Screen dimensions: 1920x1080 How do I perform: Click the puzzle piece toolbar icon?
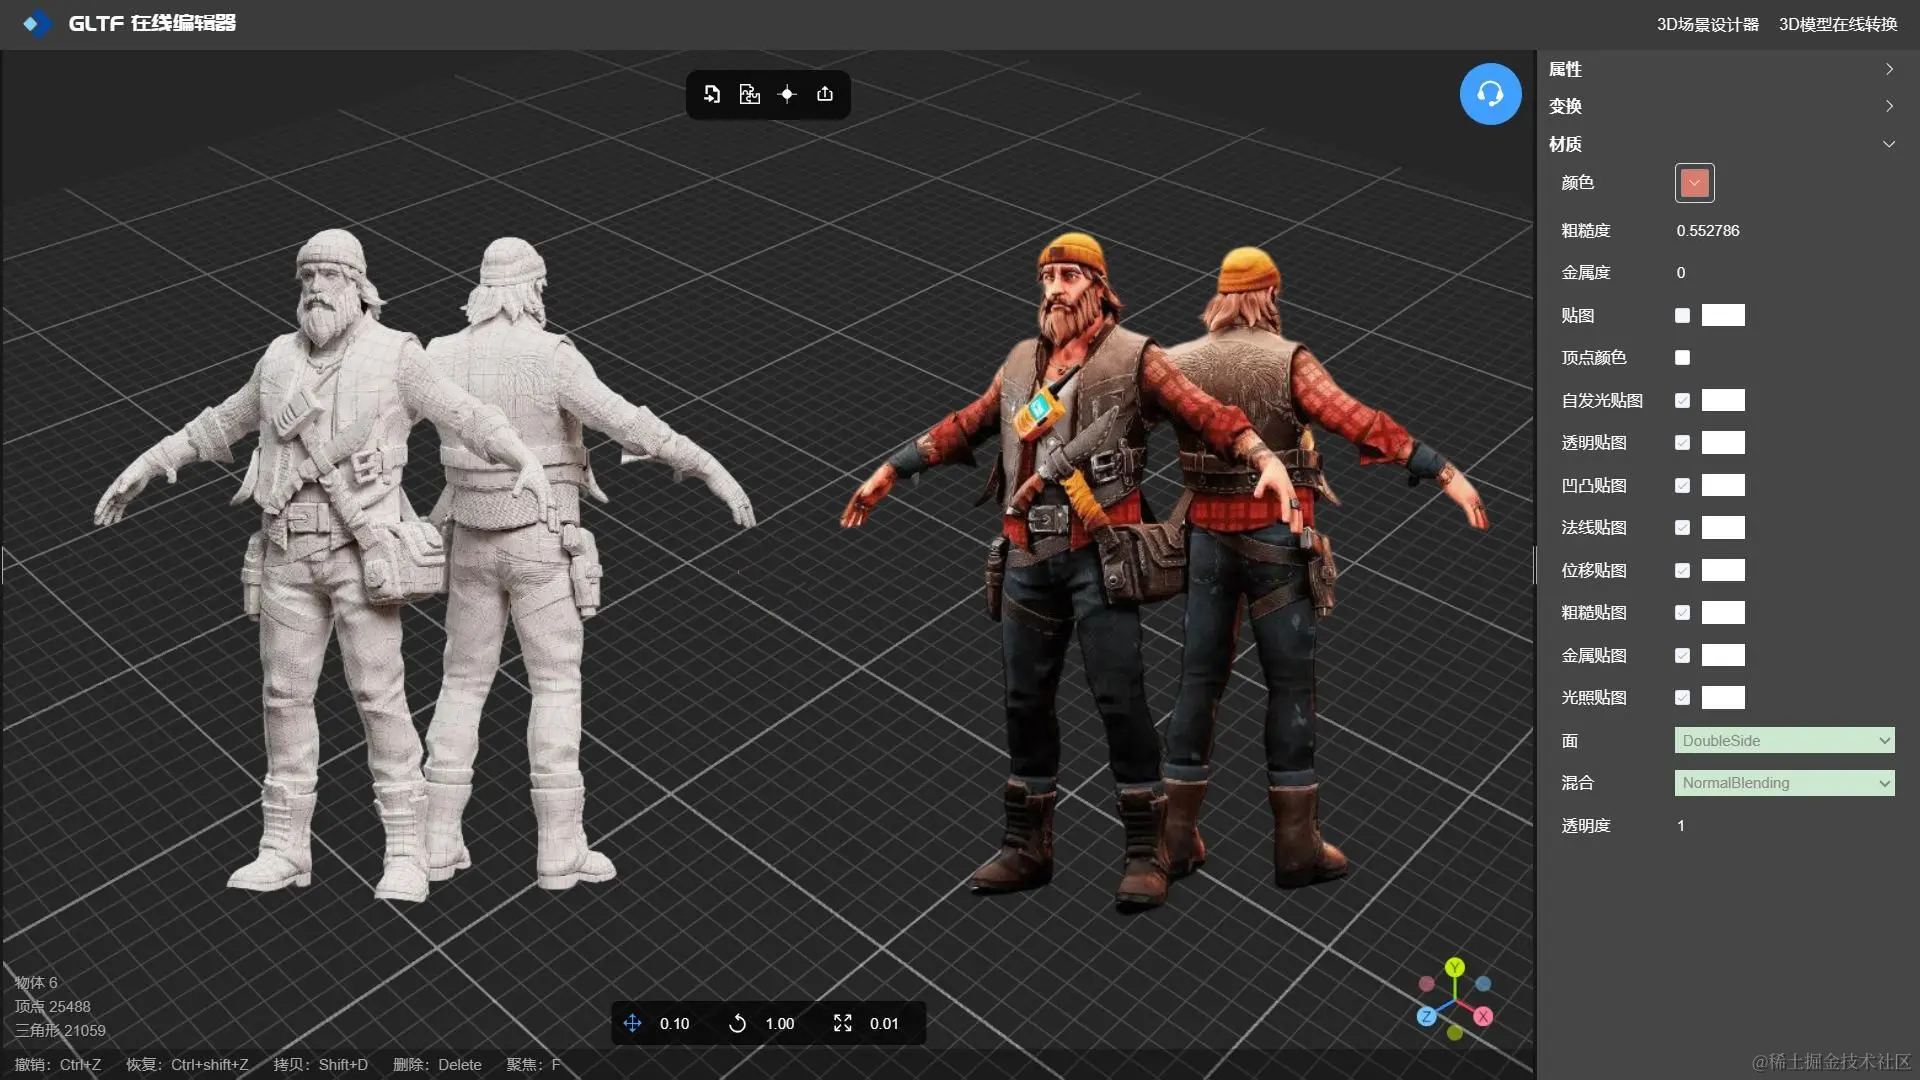pos(749,94)
